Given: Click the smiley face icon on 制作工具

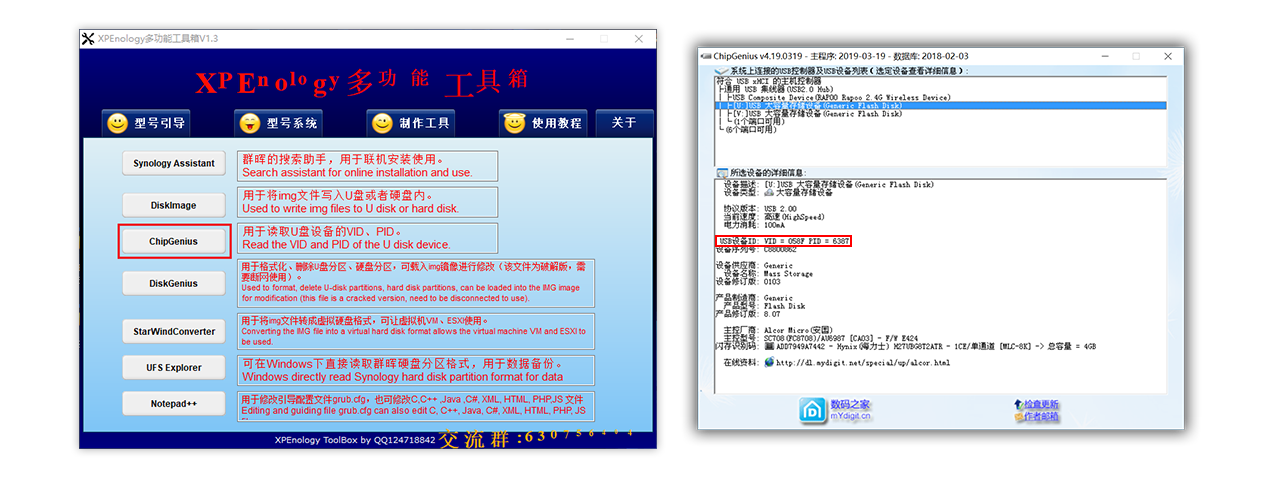Looking at the screenshot, I should coord(382,124).
